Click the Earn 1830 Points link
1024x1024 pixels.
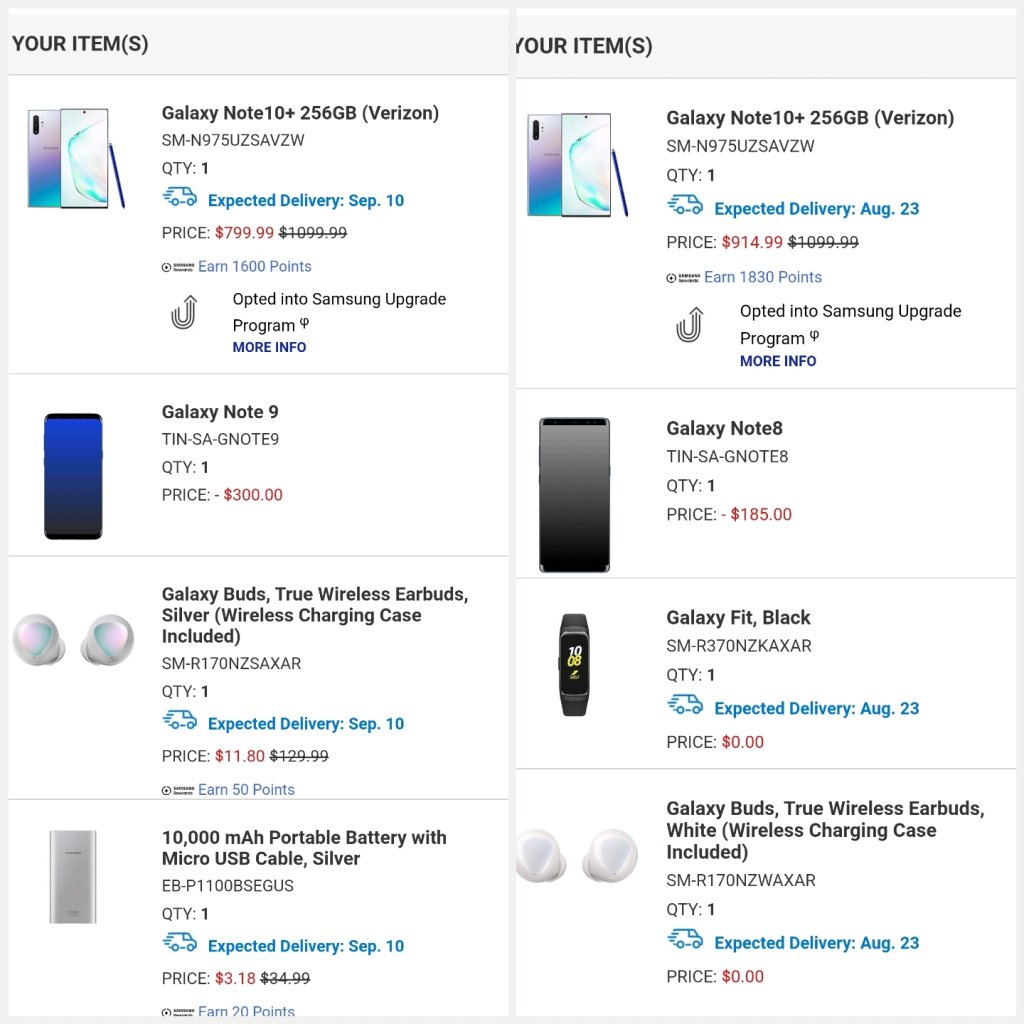763,277
